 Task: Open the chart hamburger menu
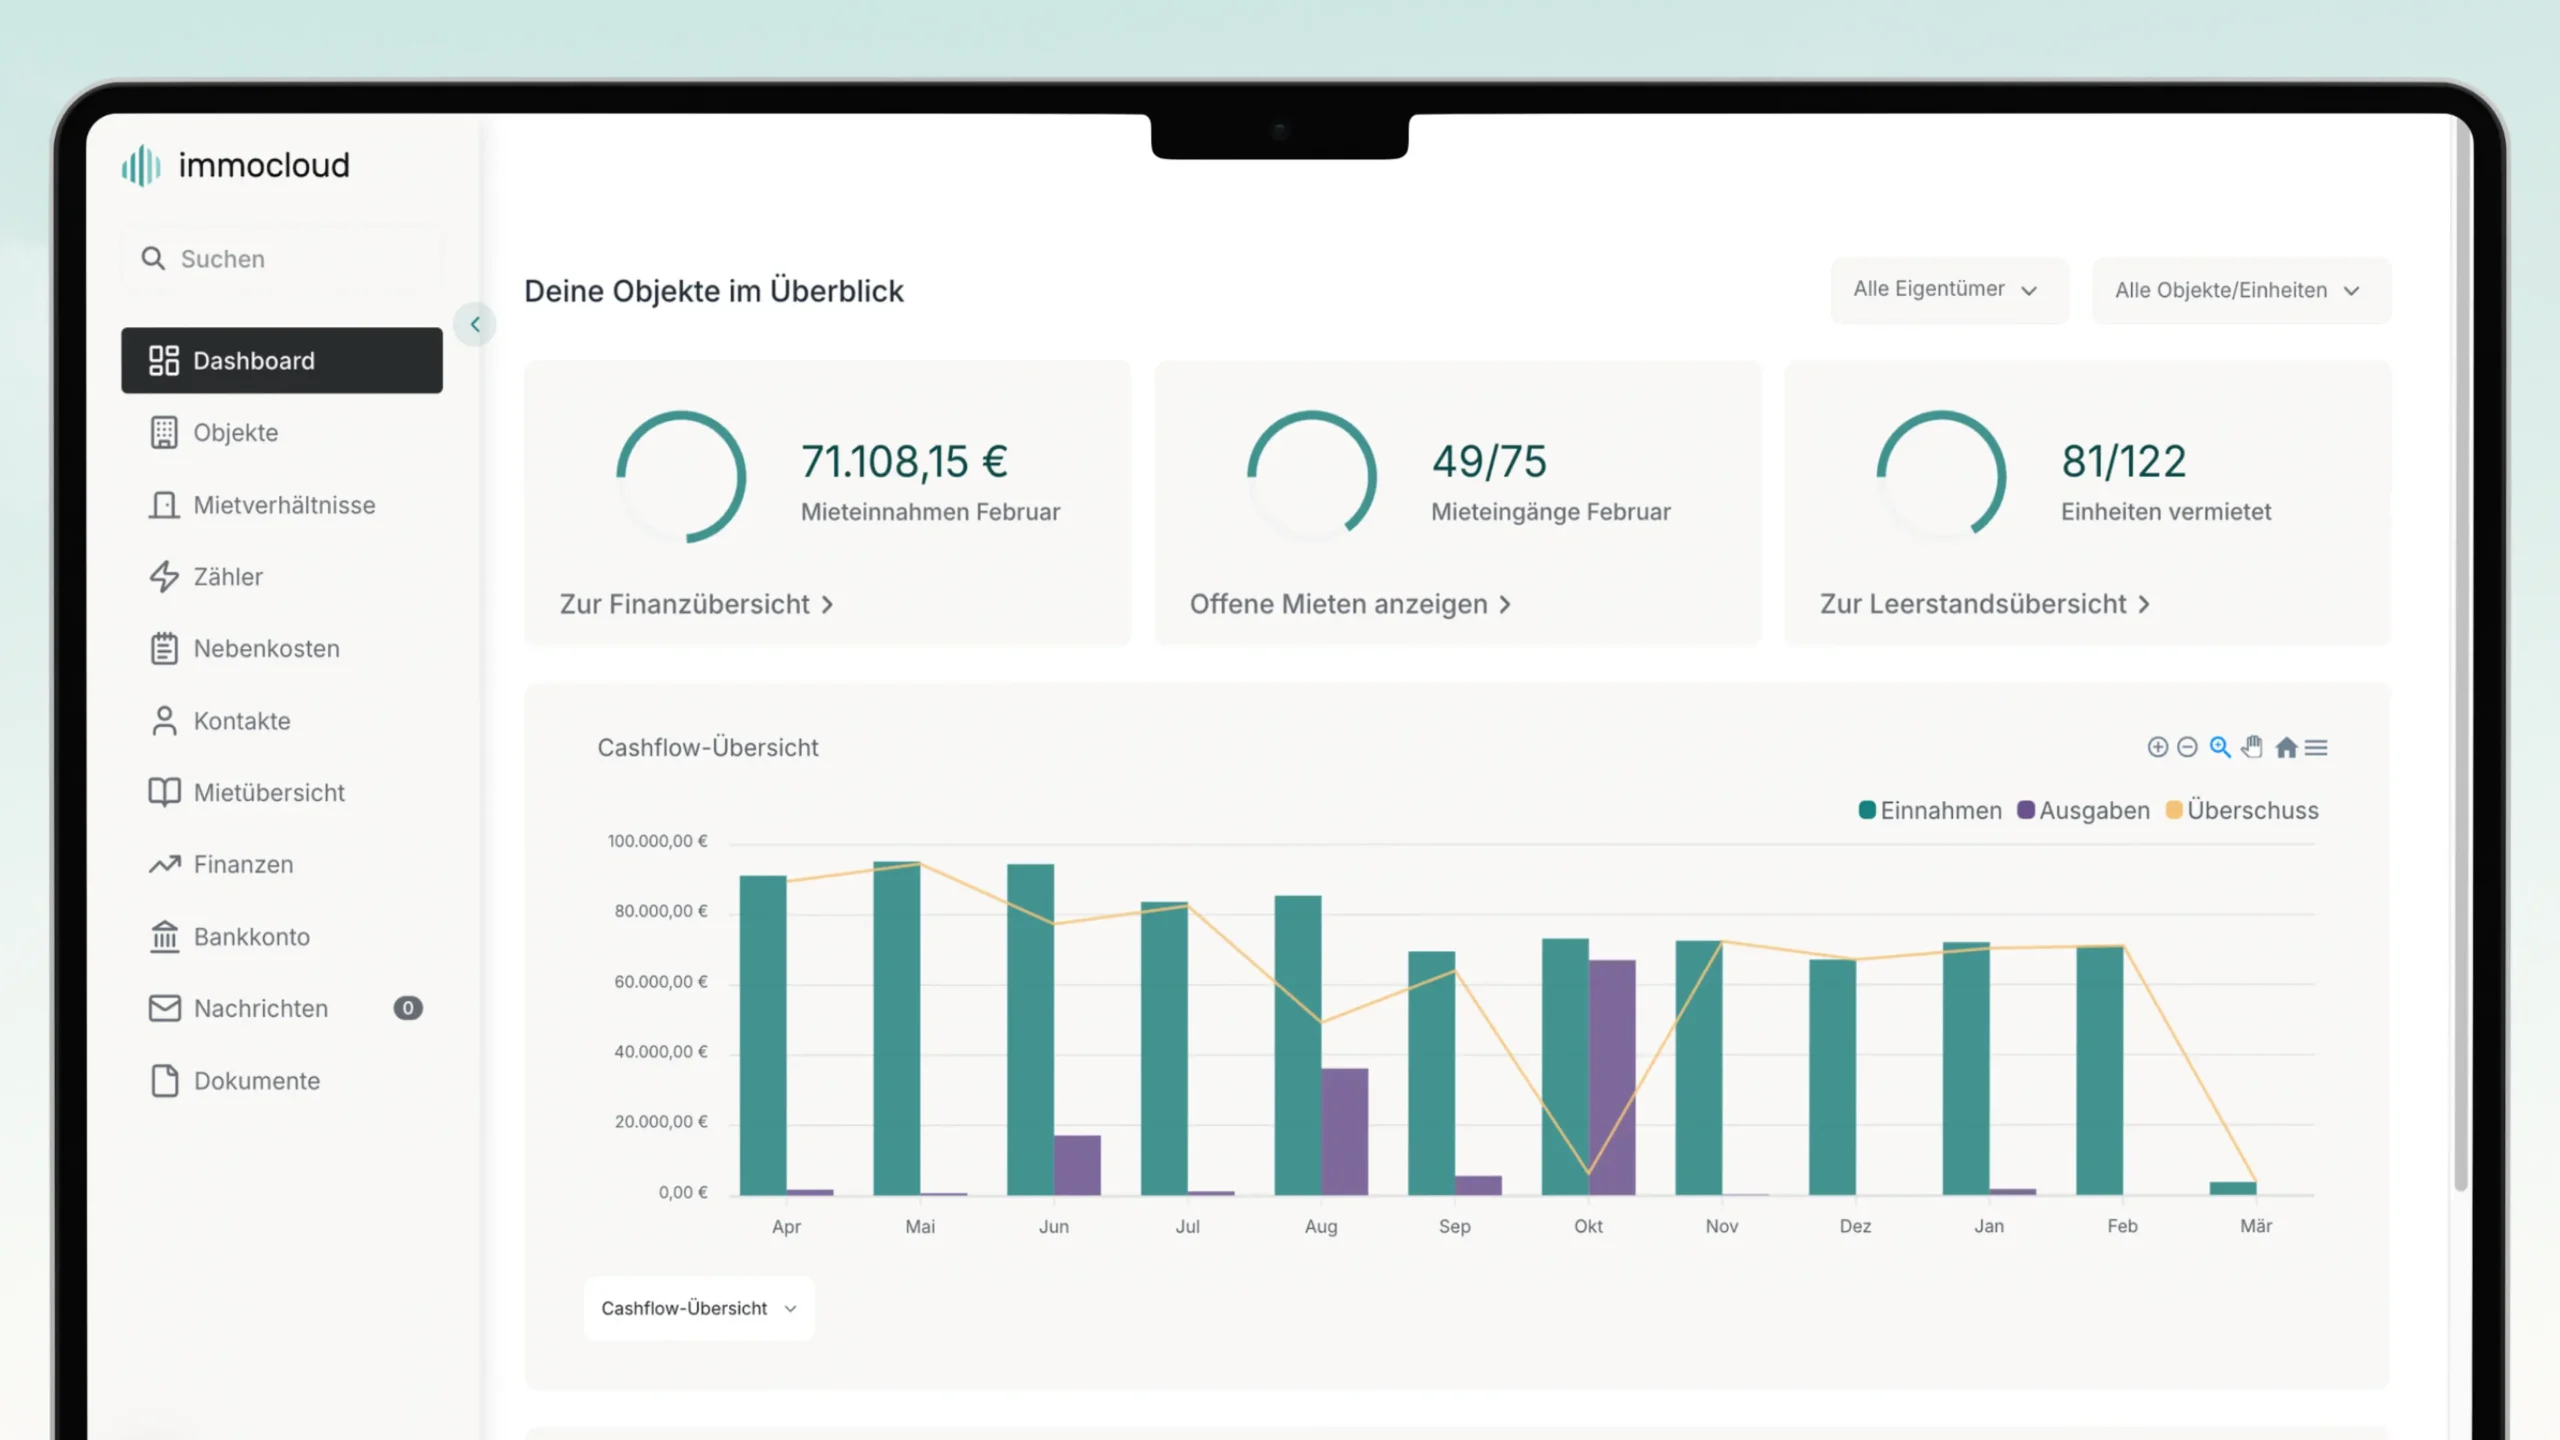(2316, 747)
